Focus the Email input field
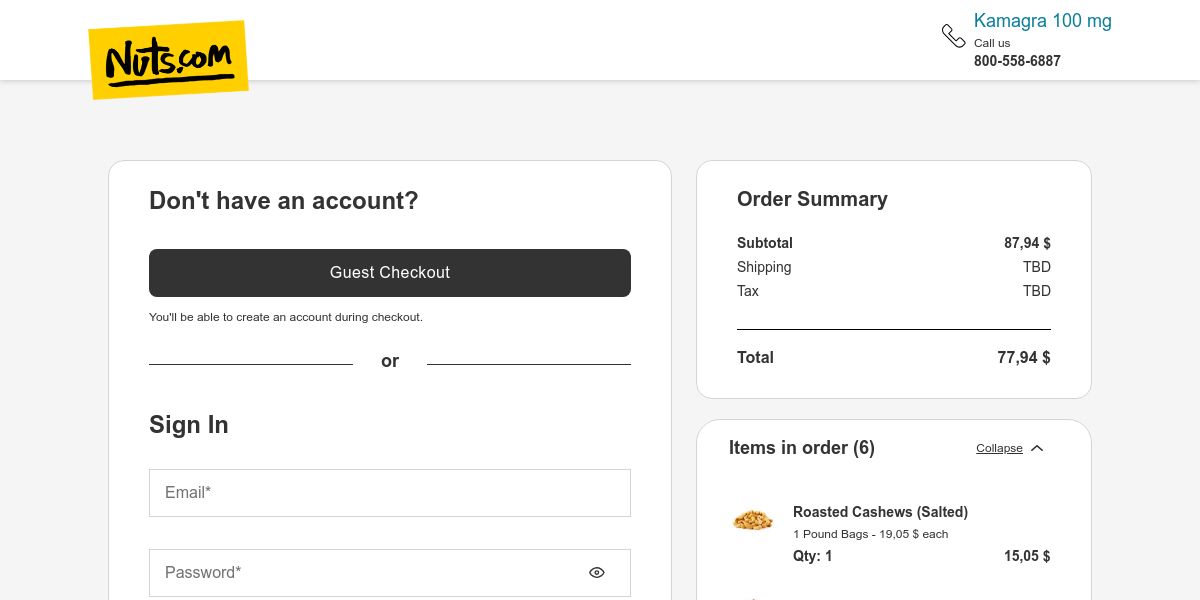Image resolution: width=1200 pixels, height=600 pixels. 389,493
